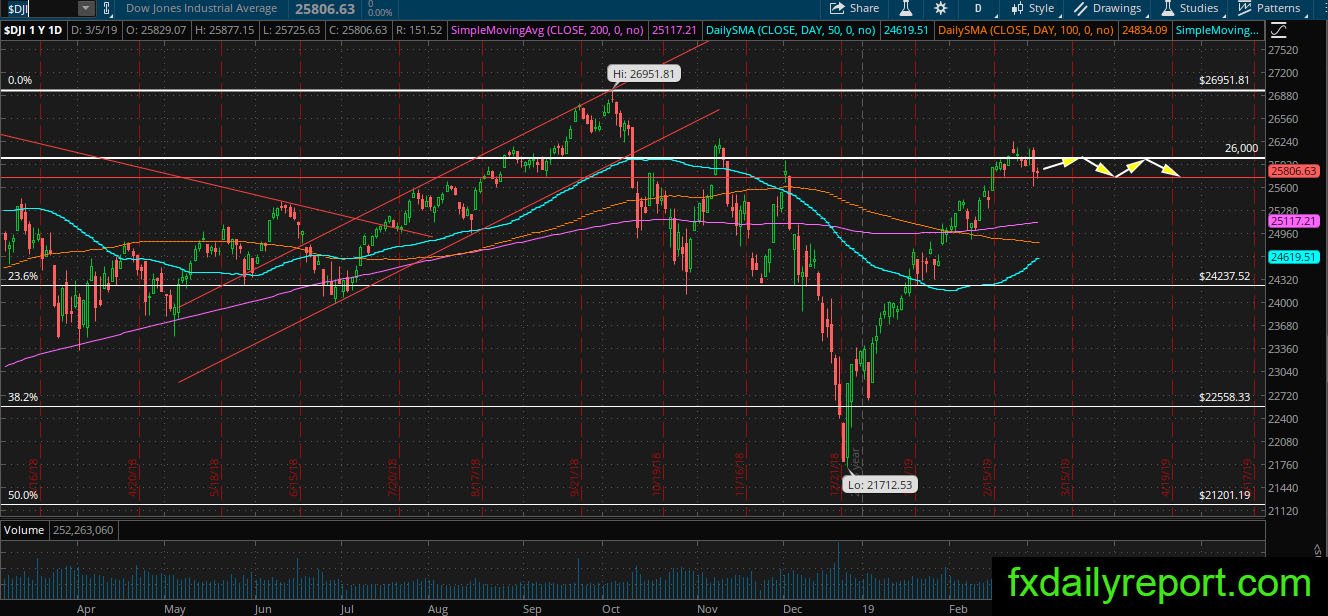Click the 50.0% Fibonacci level label
The image size is (1328, 616).
pos(23,495)
